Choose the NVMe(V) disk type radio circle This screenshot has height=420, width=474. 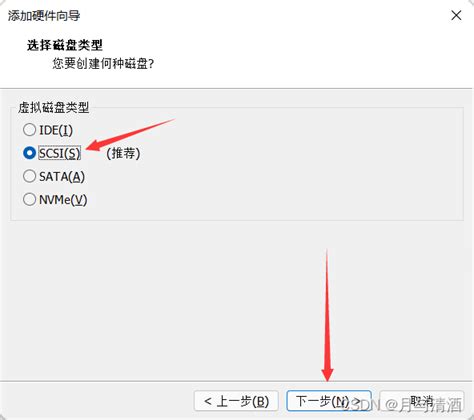point(29,199)
